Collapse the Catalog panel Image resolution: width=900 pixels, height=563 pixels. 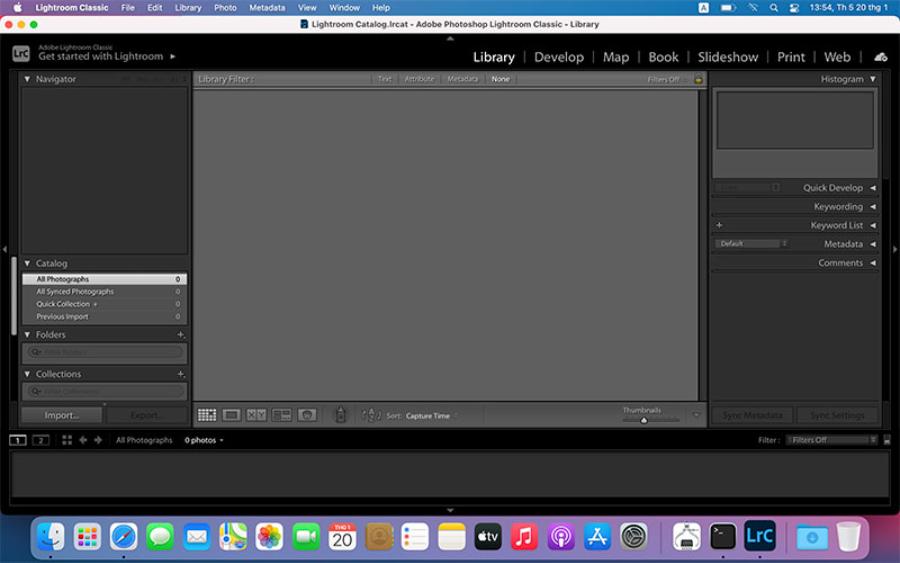click(x=27, y=263)
